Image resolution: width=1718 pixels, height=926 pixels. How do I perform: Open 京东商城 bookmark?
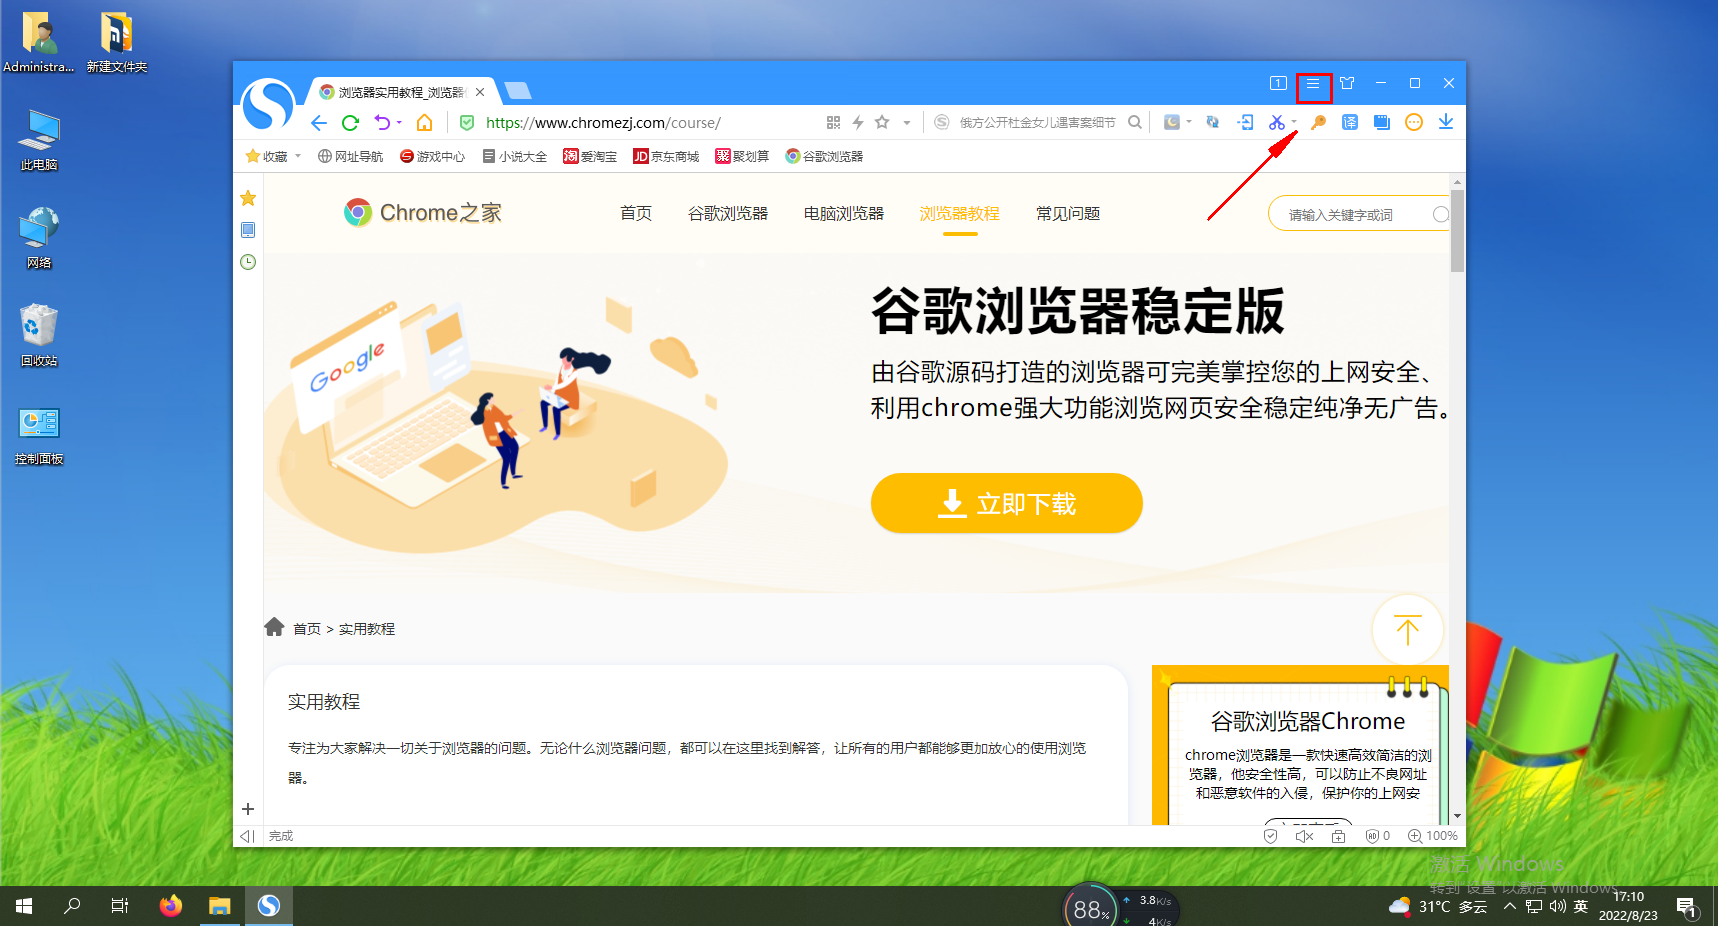pyautogui.click(x=666, y=156)
